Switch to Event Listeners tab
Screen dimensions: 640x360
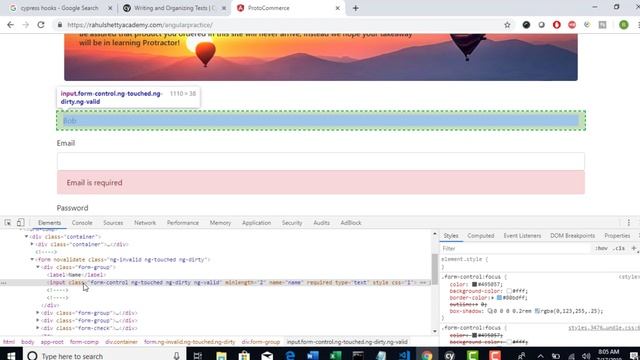522,236
